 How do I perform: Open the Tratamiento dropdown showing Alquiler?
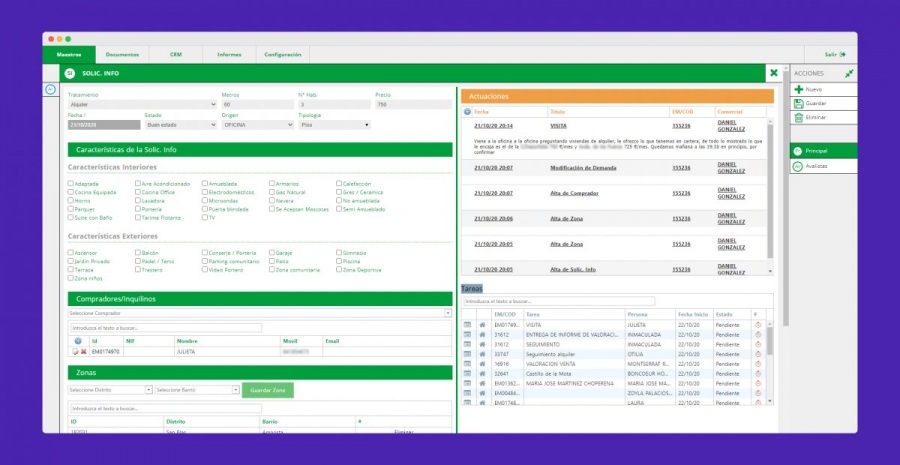point(140,104)
